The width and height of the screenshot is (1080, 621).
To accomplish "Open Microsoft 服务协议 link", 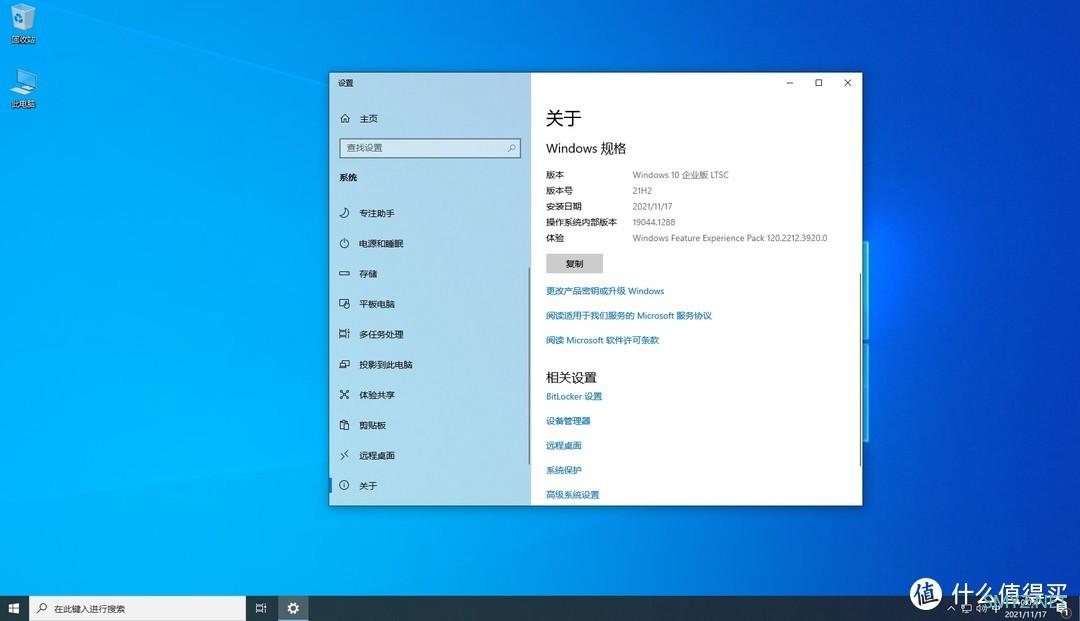I will (x=629, y=316).
